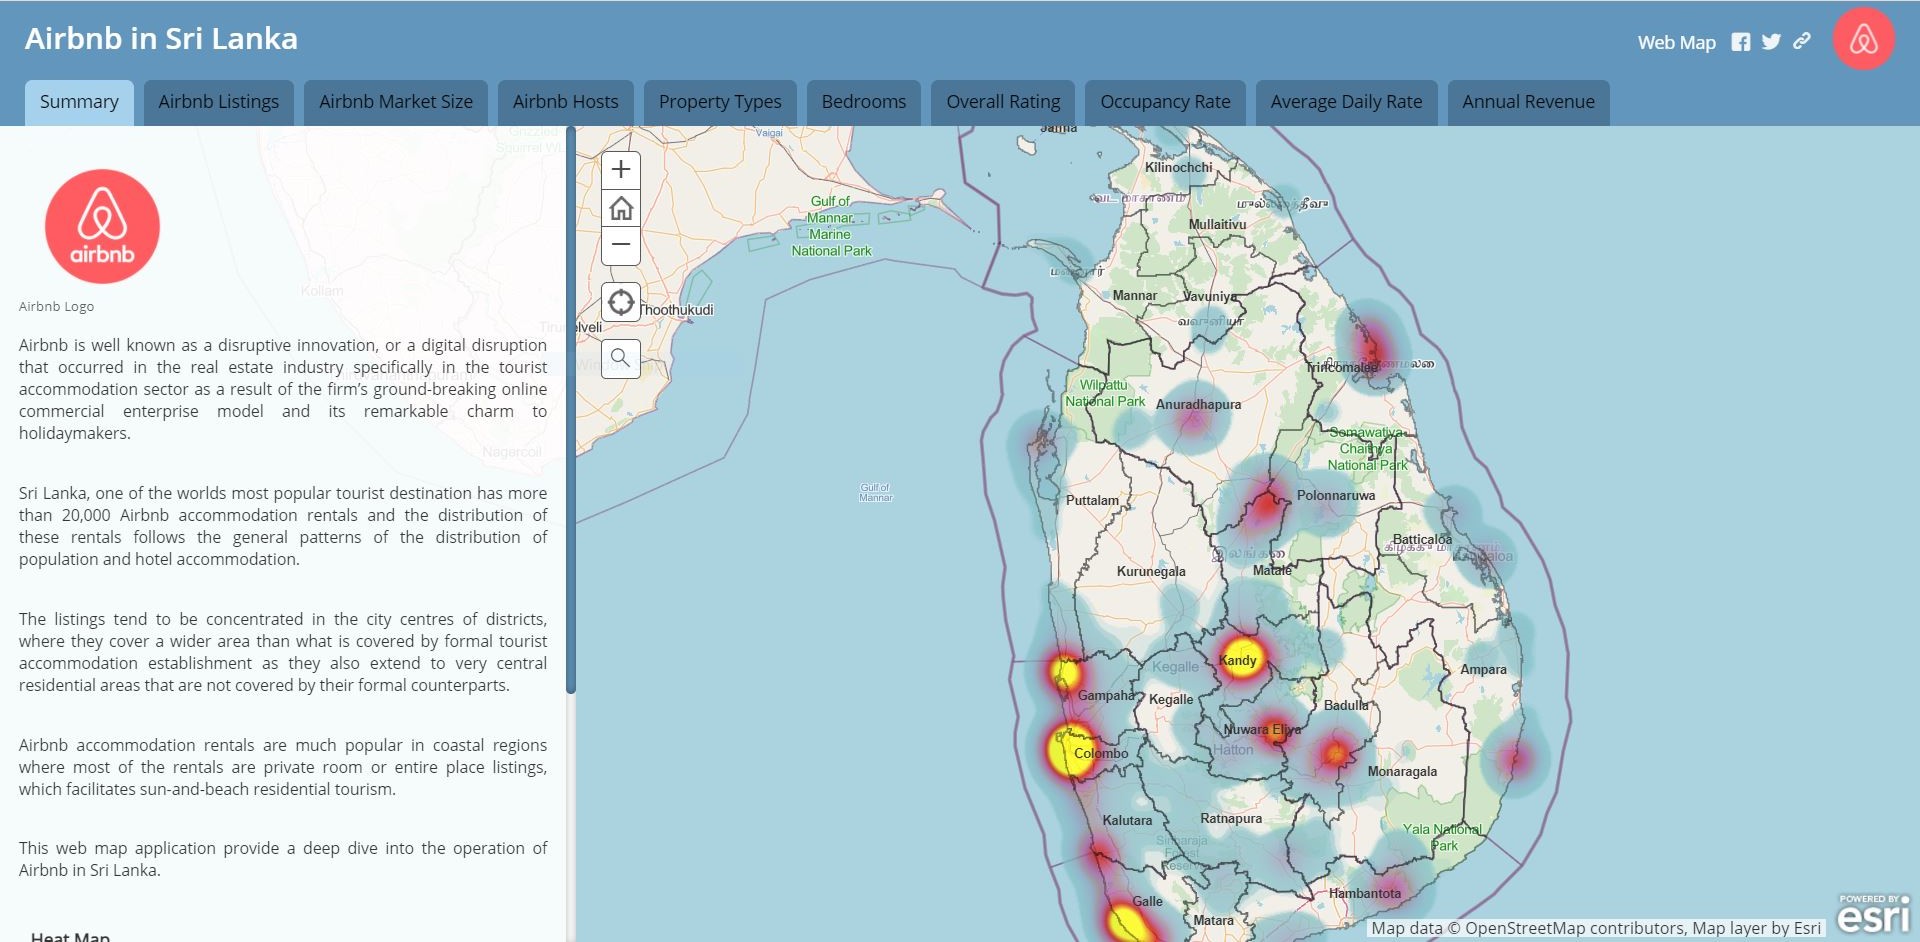This screenshot has width=1920, height=942.
Task: Click the Kandy heat map hotspot
Action: coord(1241,659)
